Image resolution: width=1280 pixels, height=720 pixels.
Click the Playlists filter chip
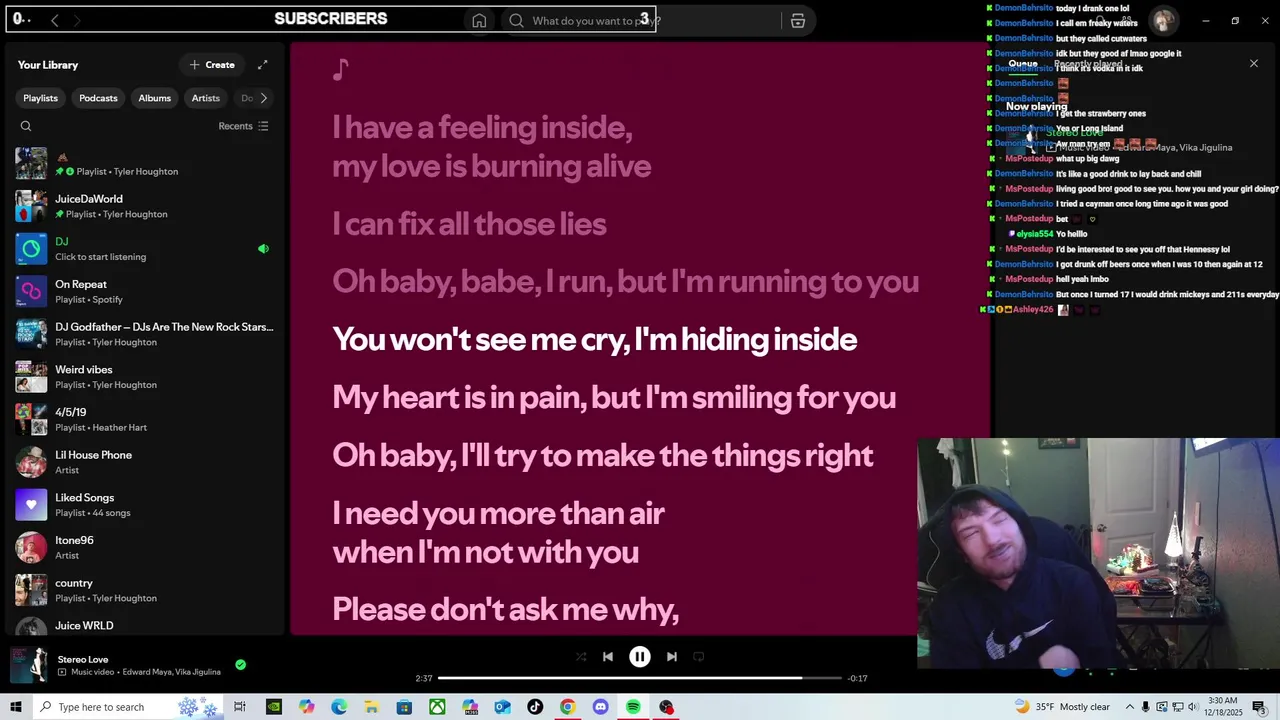41,98
